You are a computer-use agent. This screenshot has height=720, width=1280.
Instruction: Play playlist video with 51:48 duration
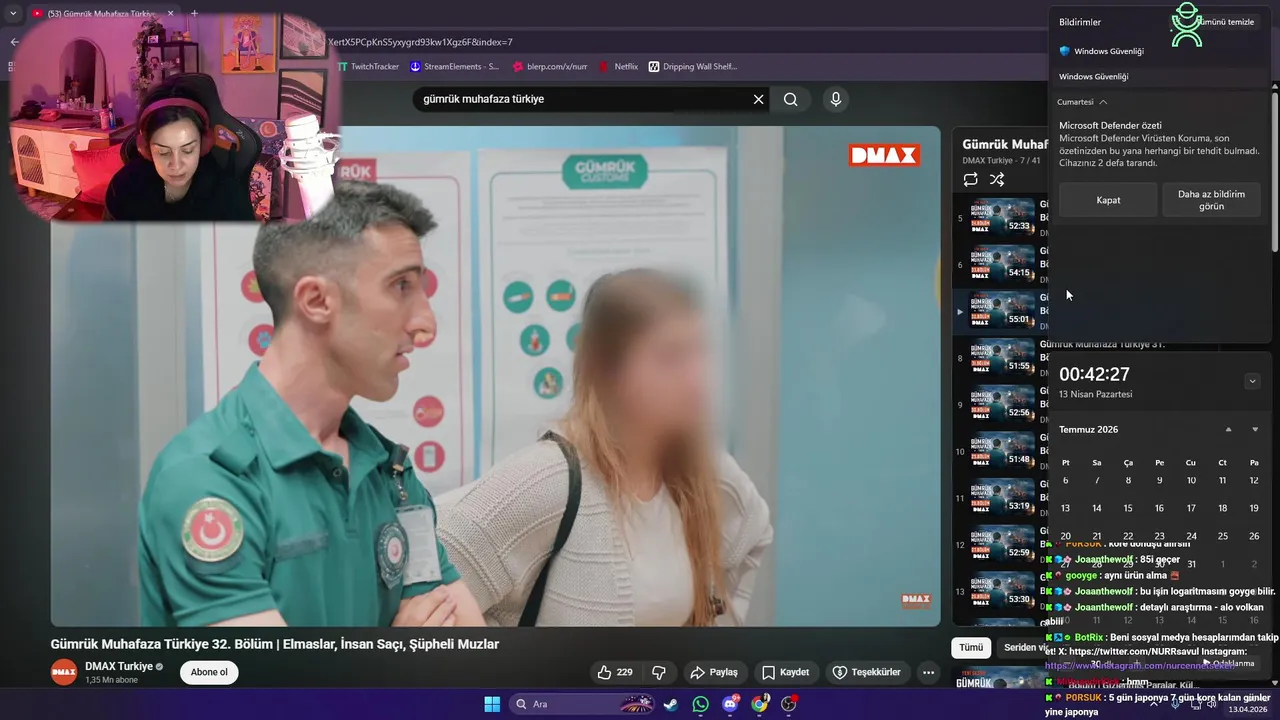(x=1002, y=451)
